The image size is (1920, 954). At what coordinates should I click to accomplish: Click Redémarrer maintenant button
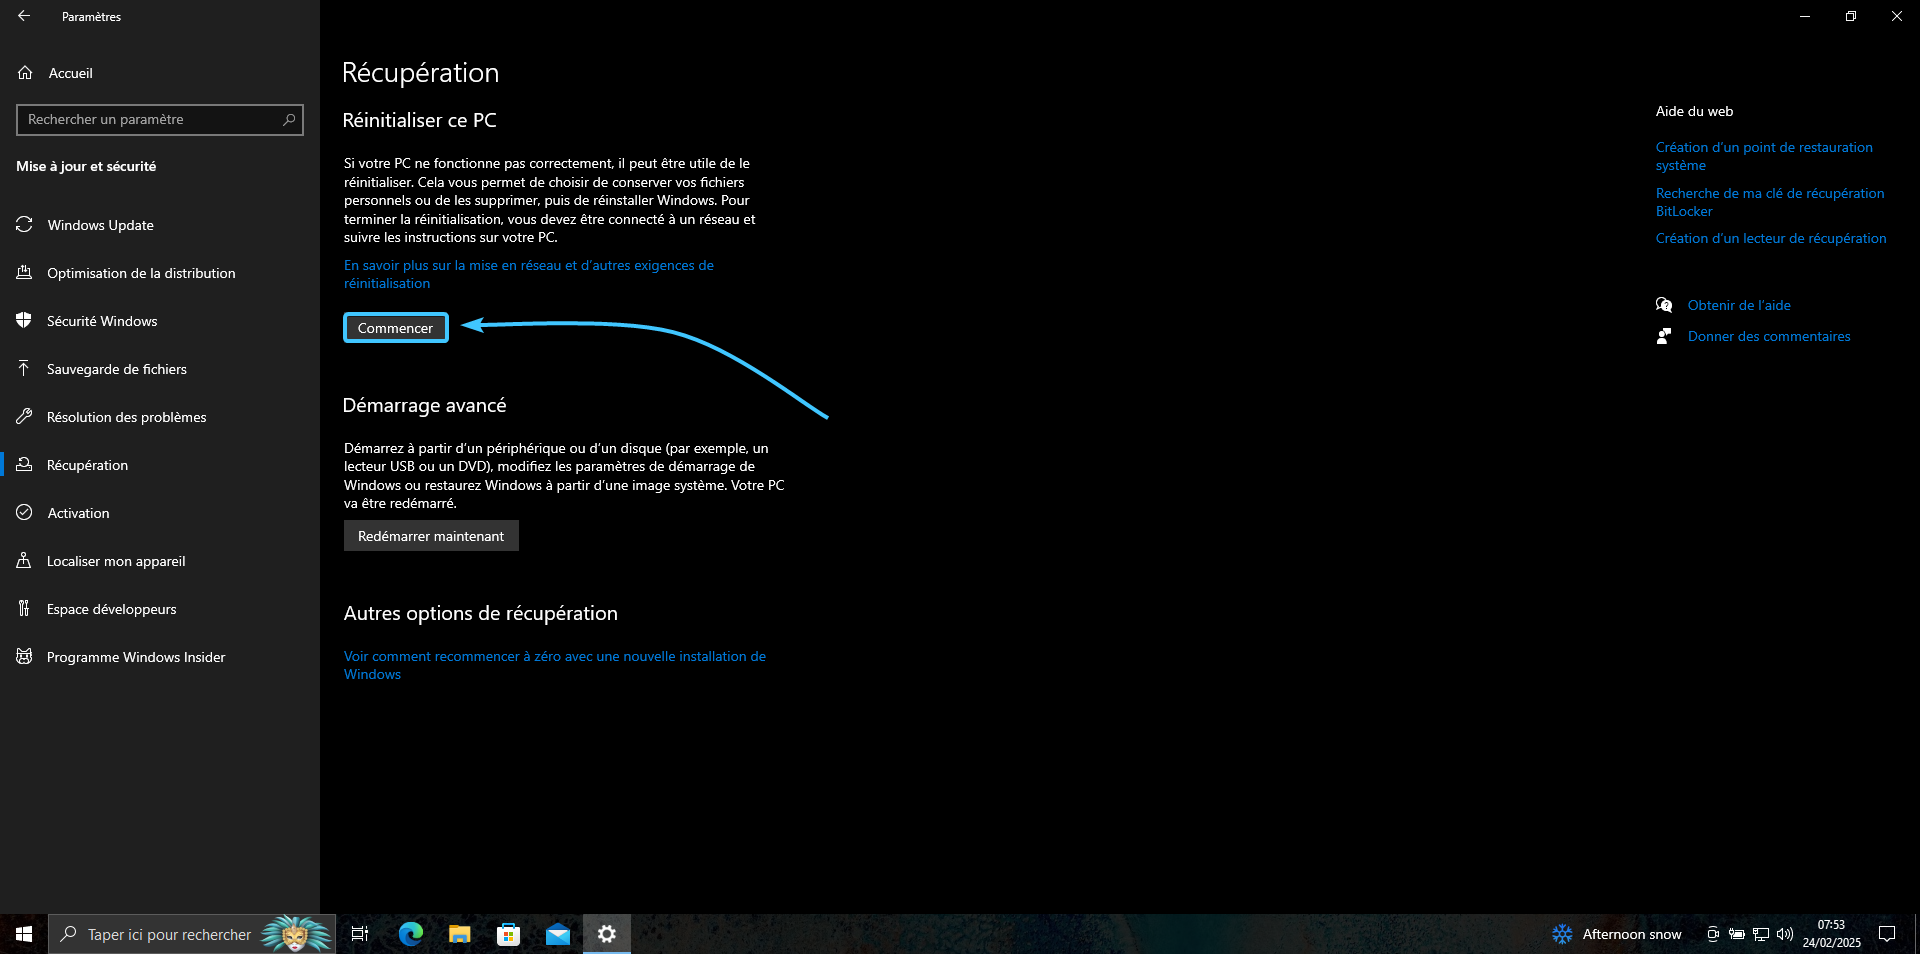pyautogui.click(x=431, y=536)
